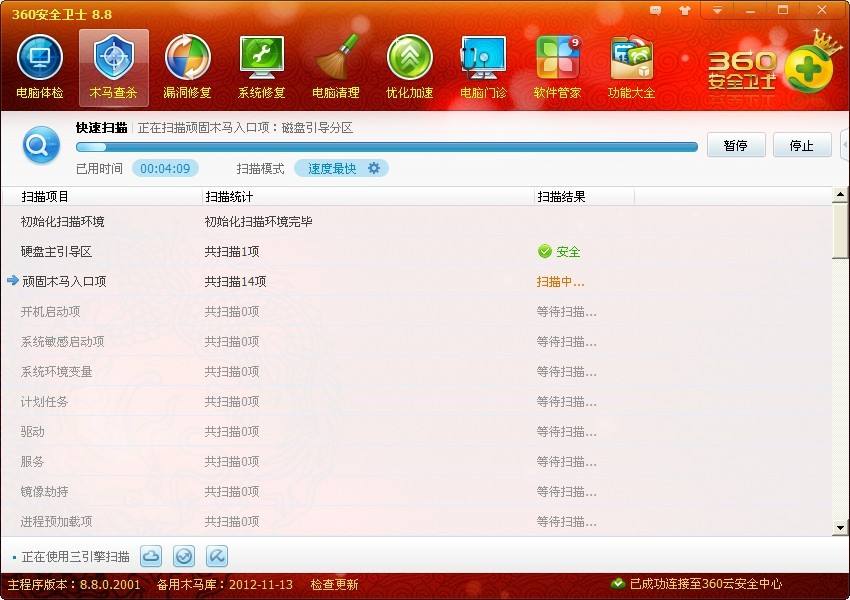Select the 服务 row

[416, 461]
